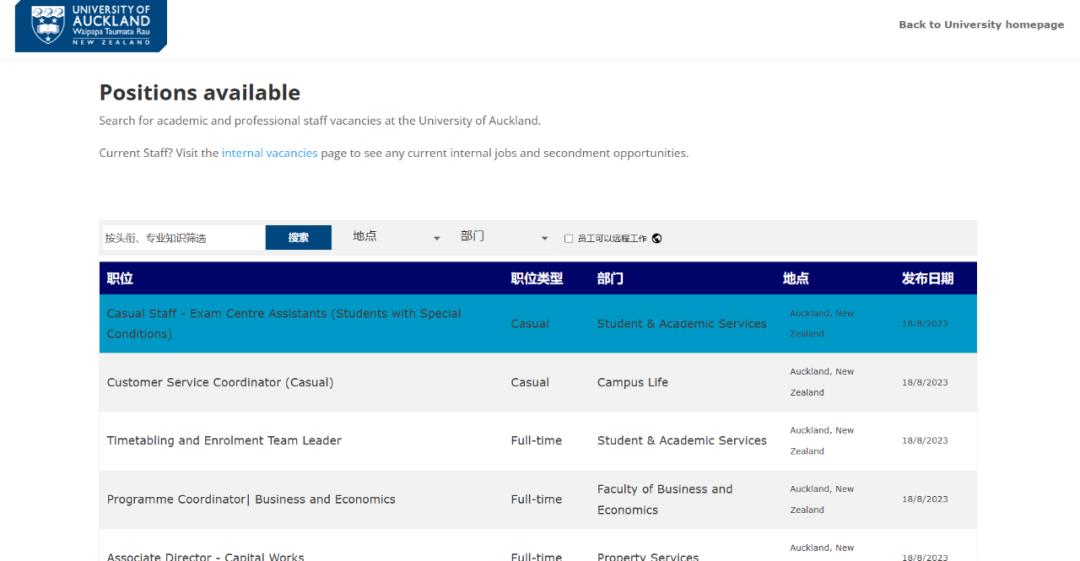1080x561 pixels.
Task: Open the internal vacancies link
Action: click(x=269, y=153)
